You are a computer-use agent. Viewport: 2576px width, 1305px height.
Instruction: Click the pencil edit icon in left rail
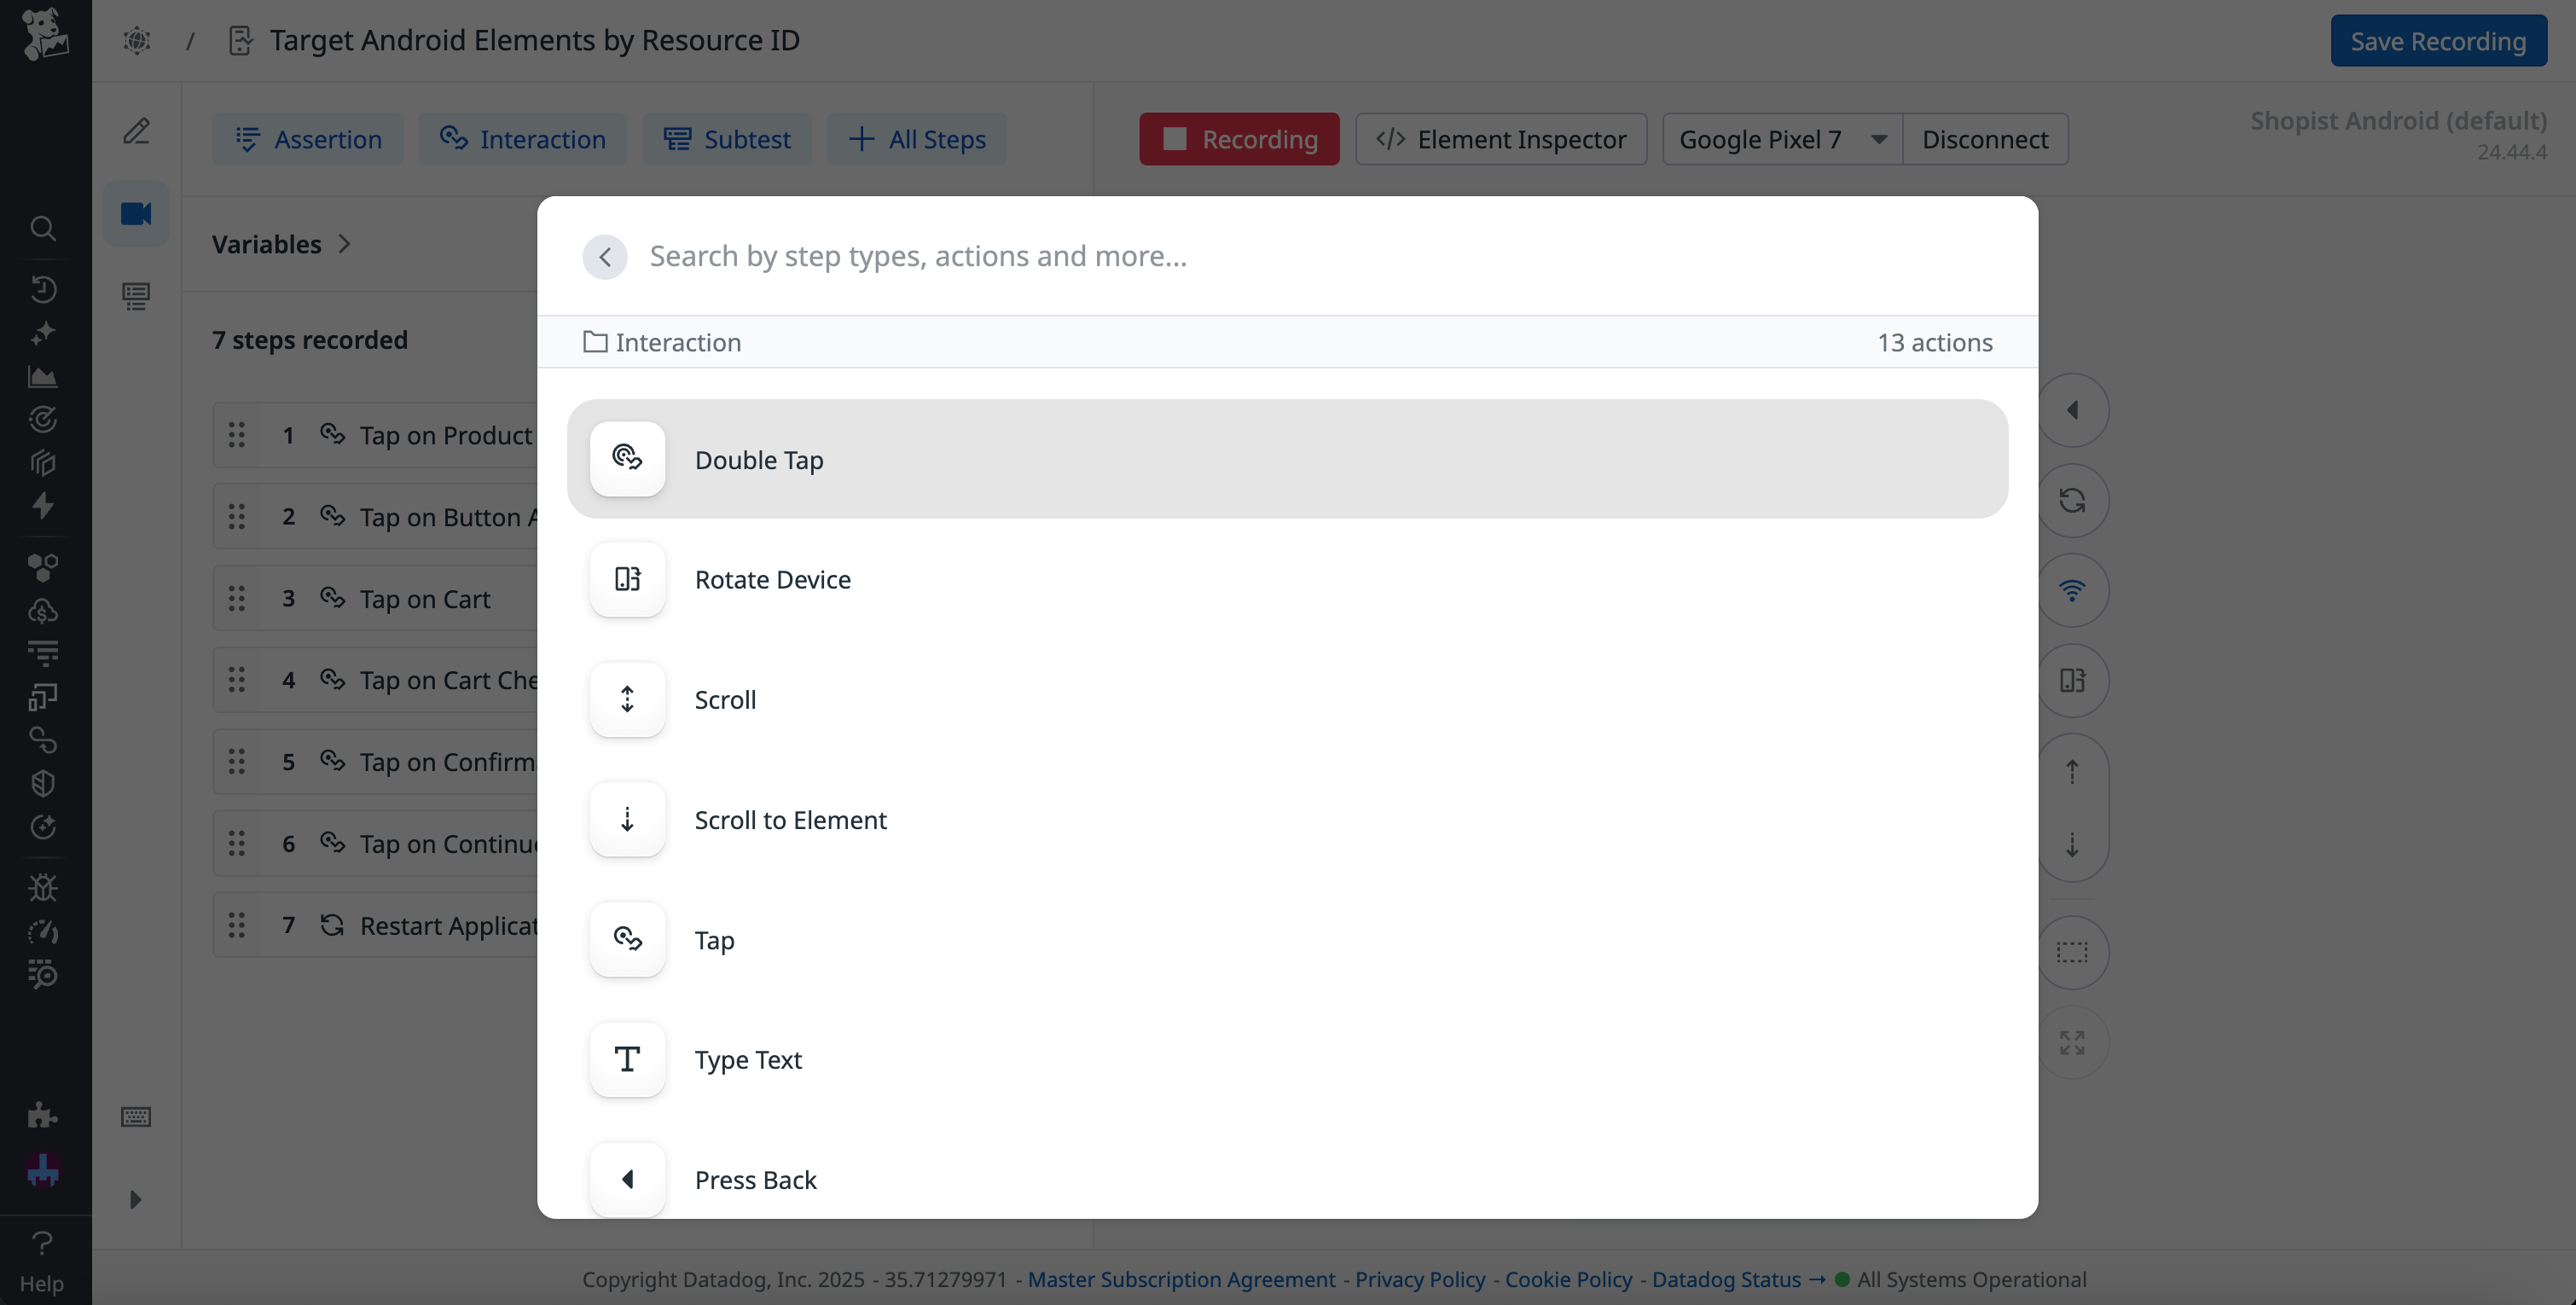point(136,131)
